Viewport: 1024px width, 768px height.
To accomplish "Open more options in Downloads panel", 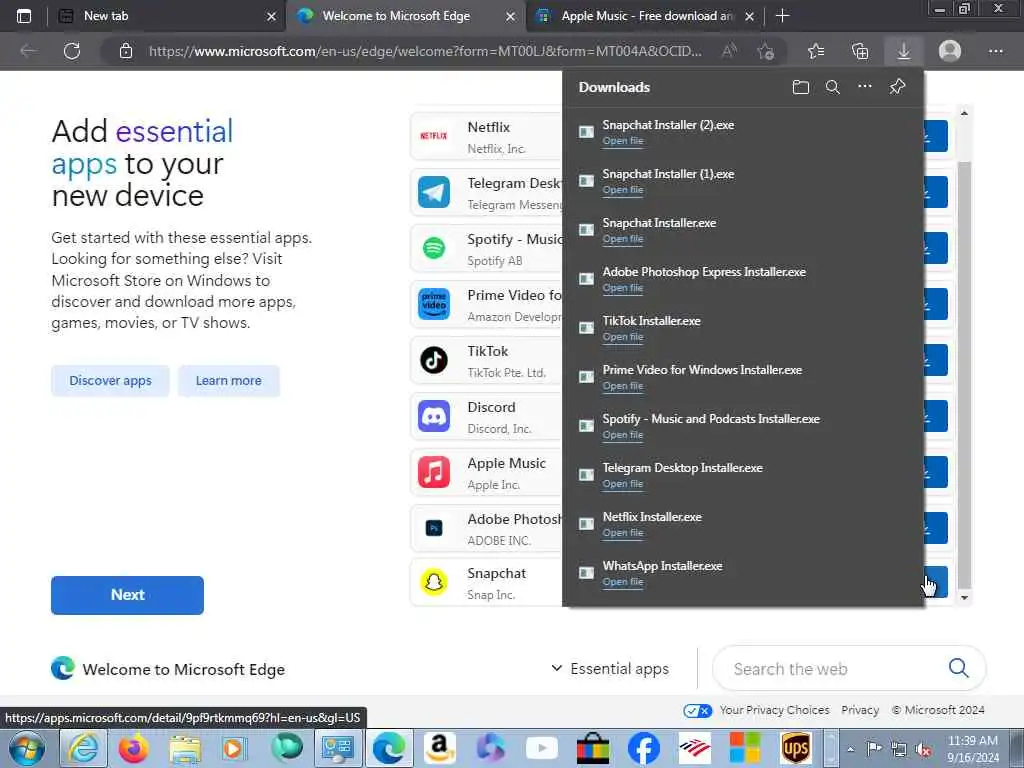I will click(x=865, y=86).
